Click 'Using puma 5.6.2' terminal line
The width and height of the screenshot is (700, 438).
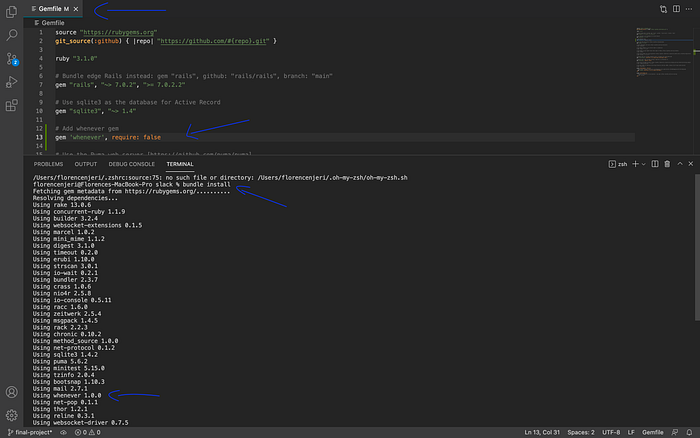click(x=60, y=361)
